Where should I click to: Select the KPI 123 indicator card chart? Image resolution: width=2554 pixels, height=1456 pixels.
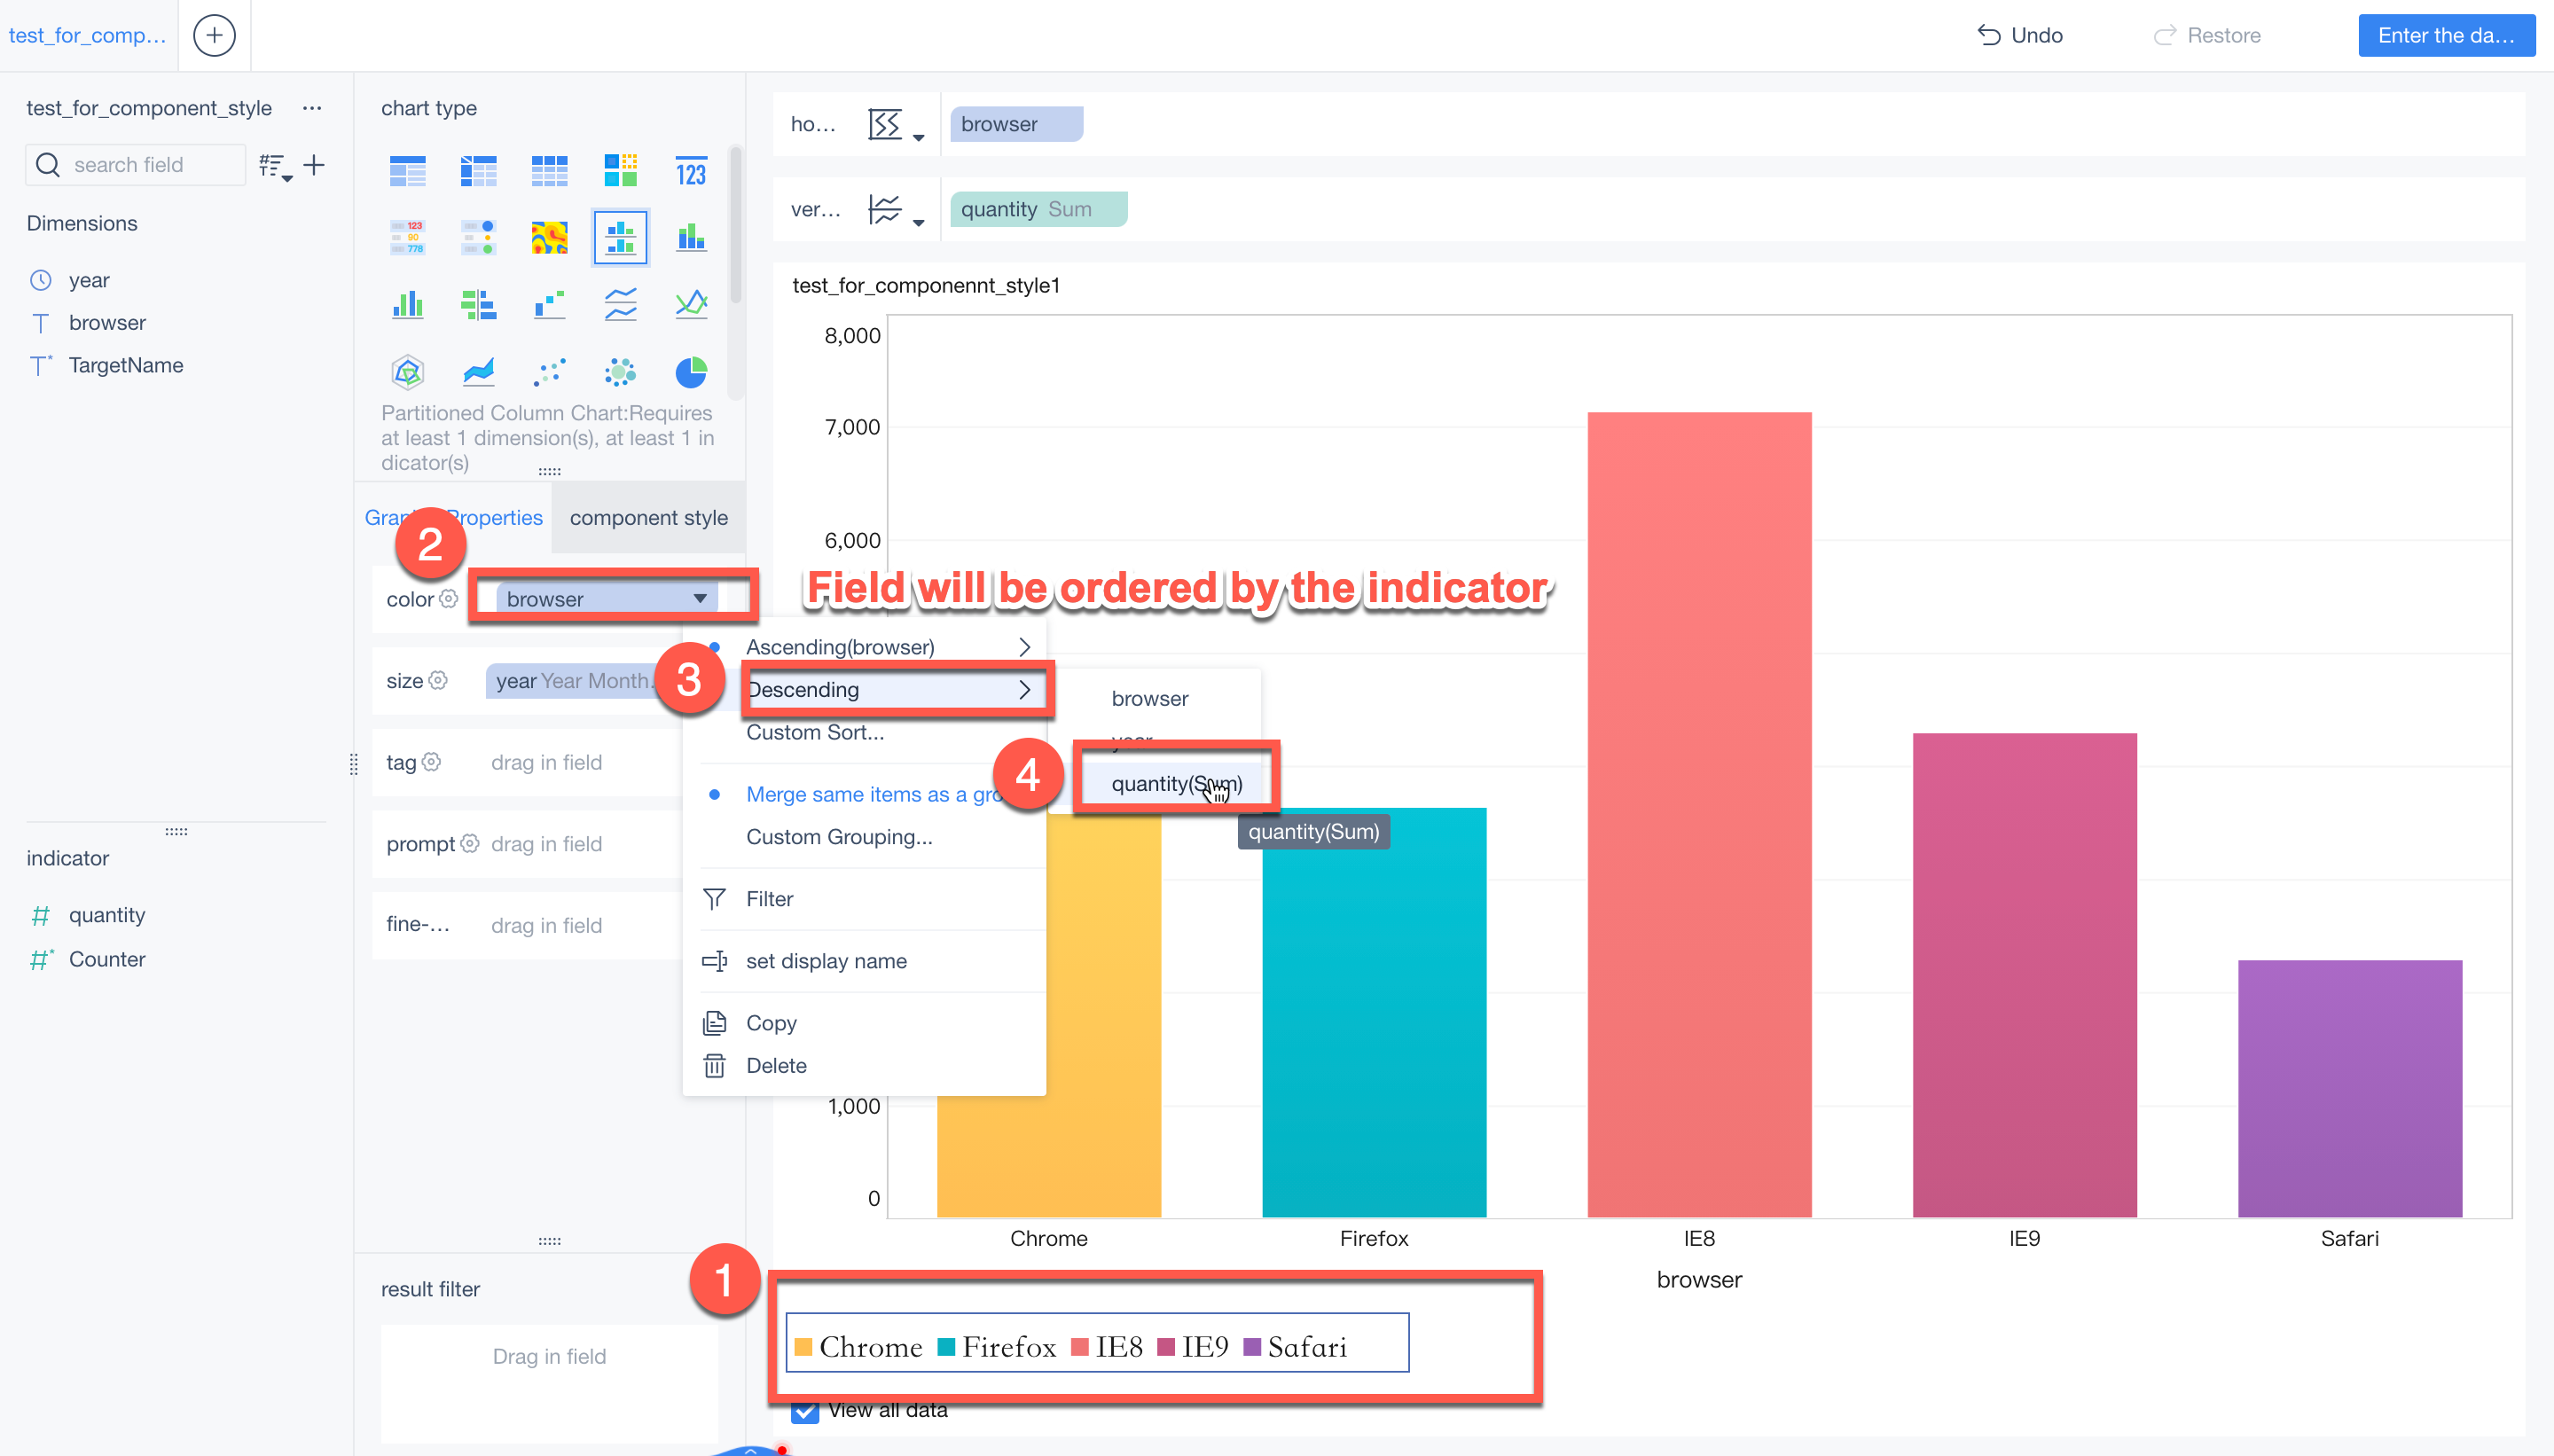pos(691,172)
